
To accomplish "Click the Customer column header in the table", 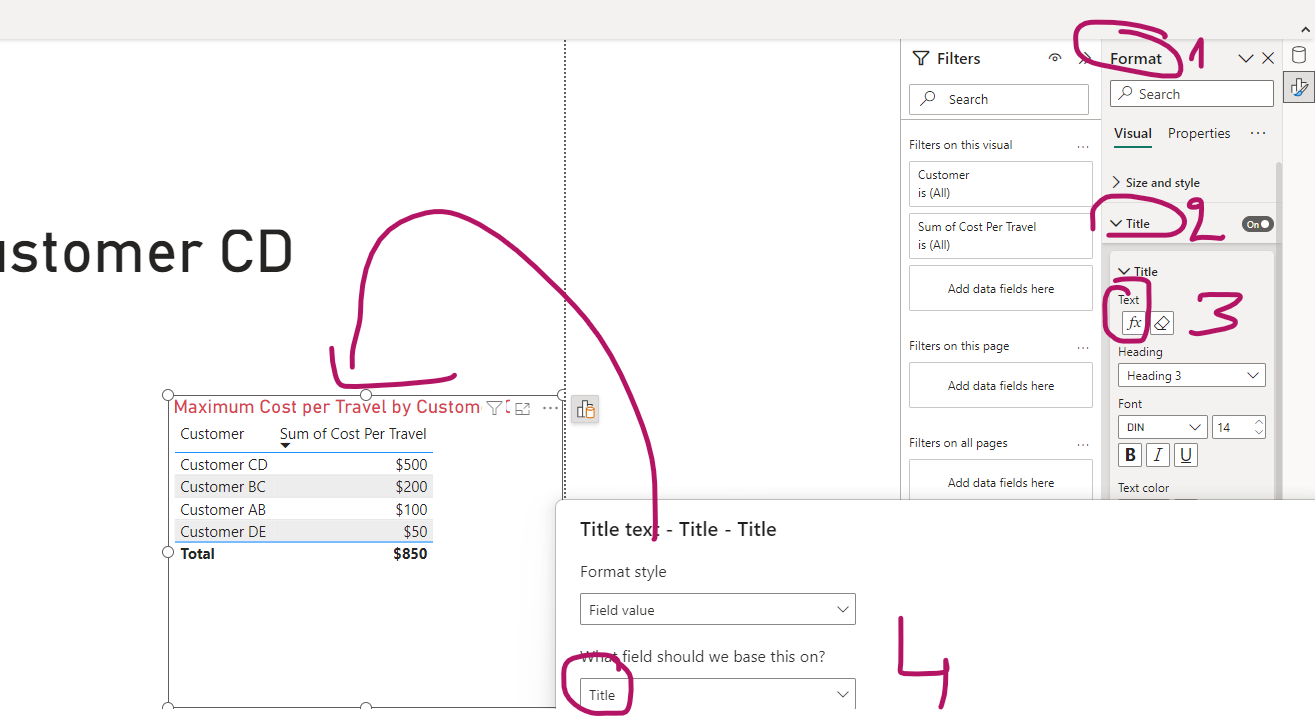I will [x=212, y=434].
